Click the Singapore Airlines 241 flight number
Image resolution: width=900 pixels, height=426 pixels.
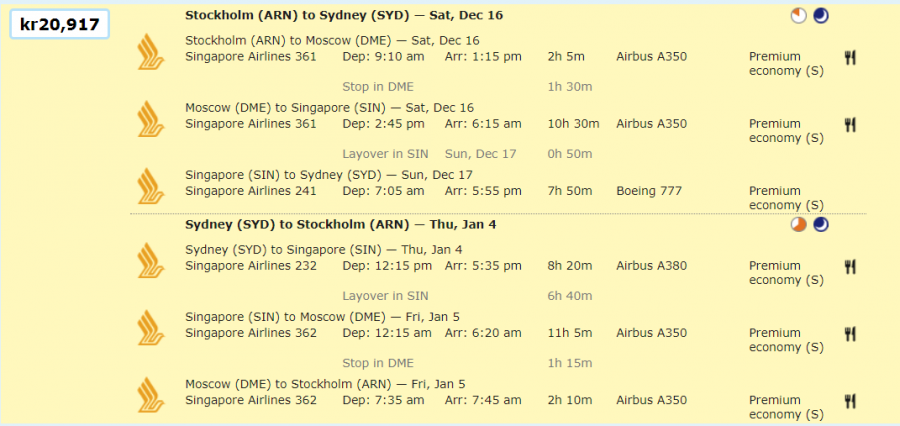pyautogui.click(x=251, y=191)
